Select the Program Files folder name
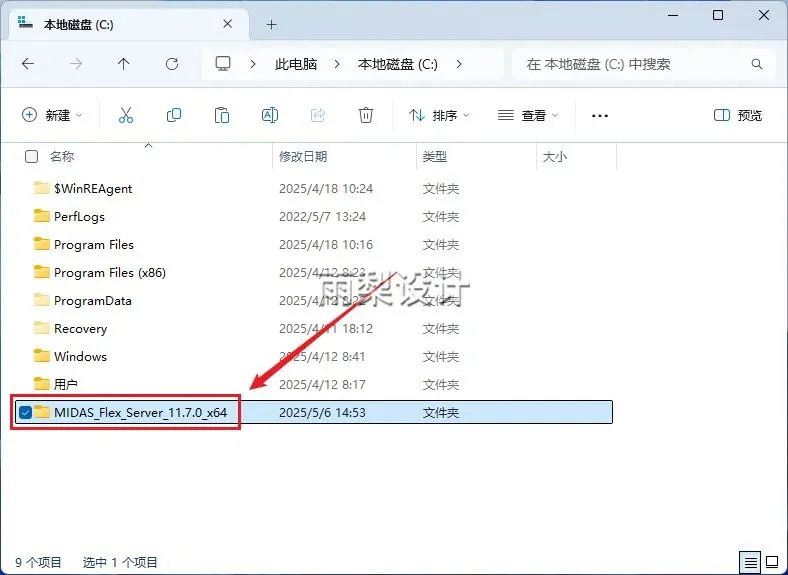The width and height of the screenshot is (788, 575). (x=94, y=245)
